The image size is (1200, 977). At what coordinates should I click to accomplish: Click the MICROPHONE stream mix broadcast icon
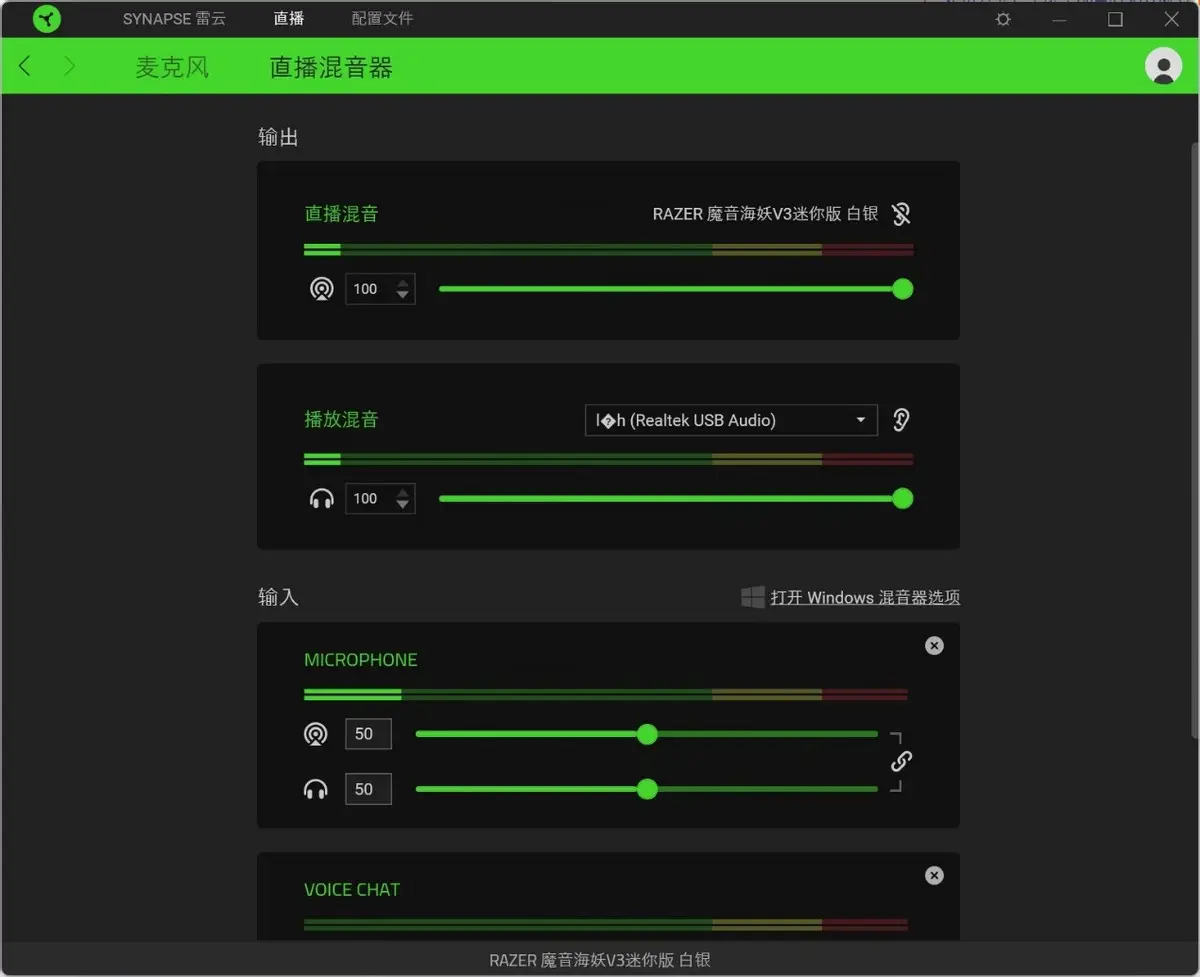315,735
